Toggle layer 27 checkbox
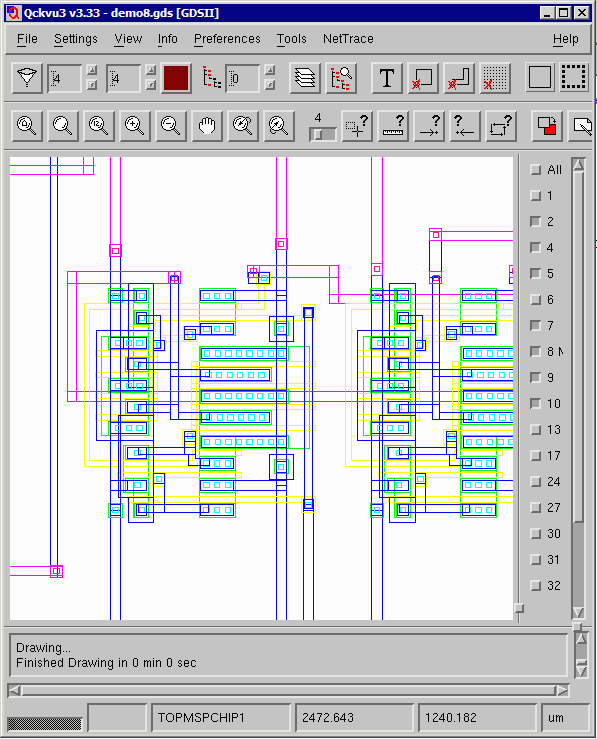Viewport: 597px width, 739px height. tap(536, 508)
